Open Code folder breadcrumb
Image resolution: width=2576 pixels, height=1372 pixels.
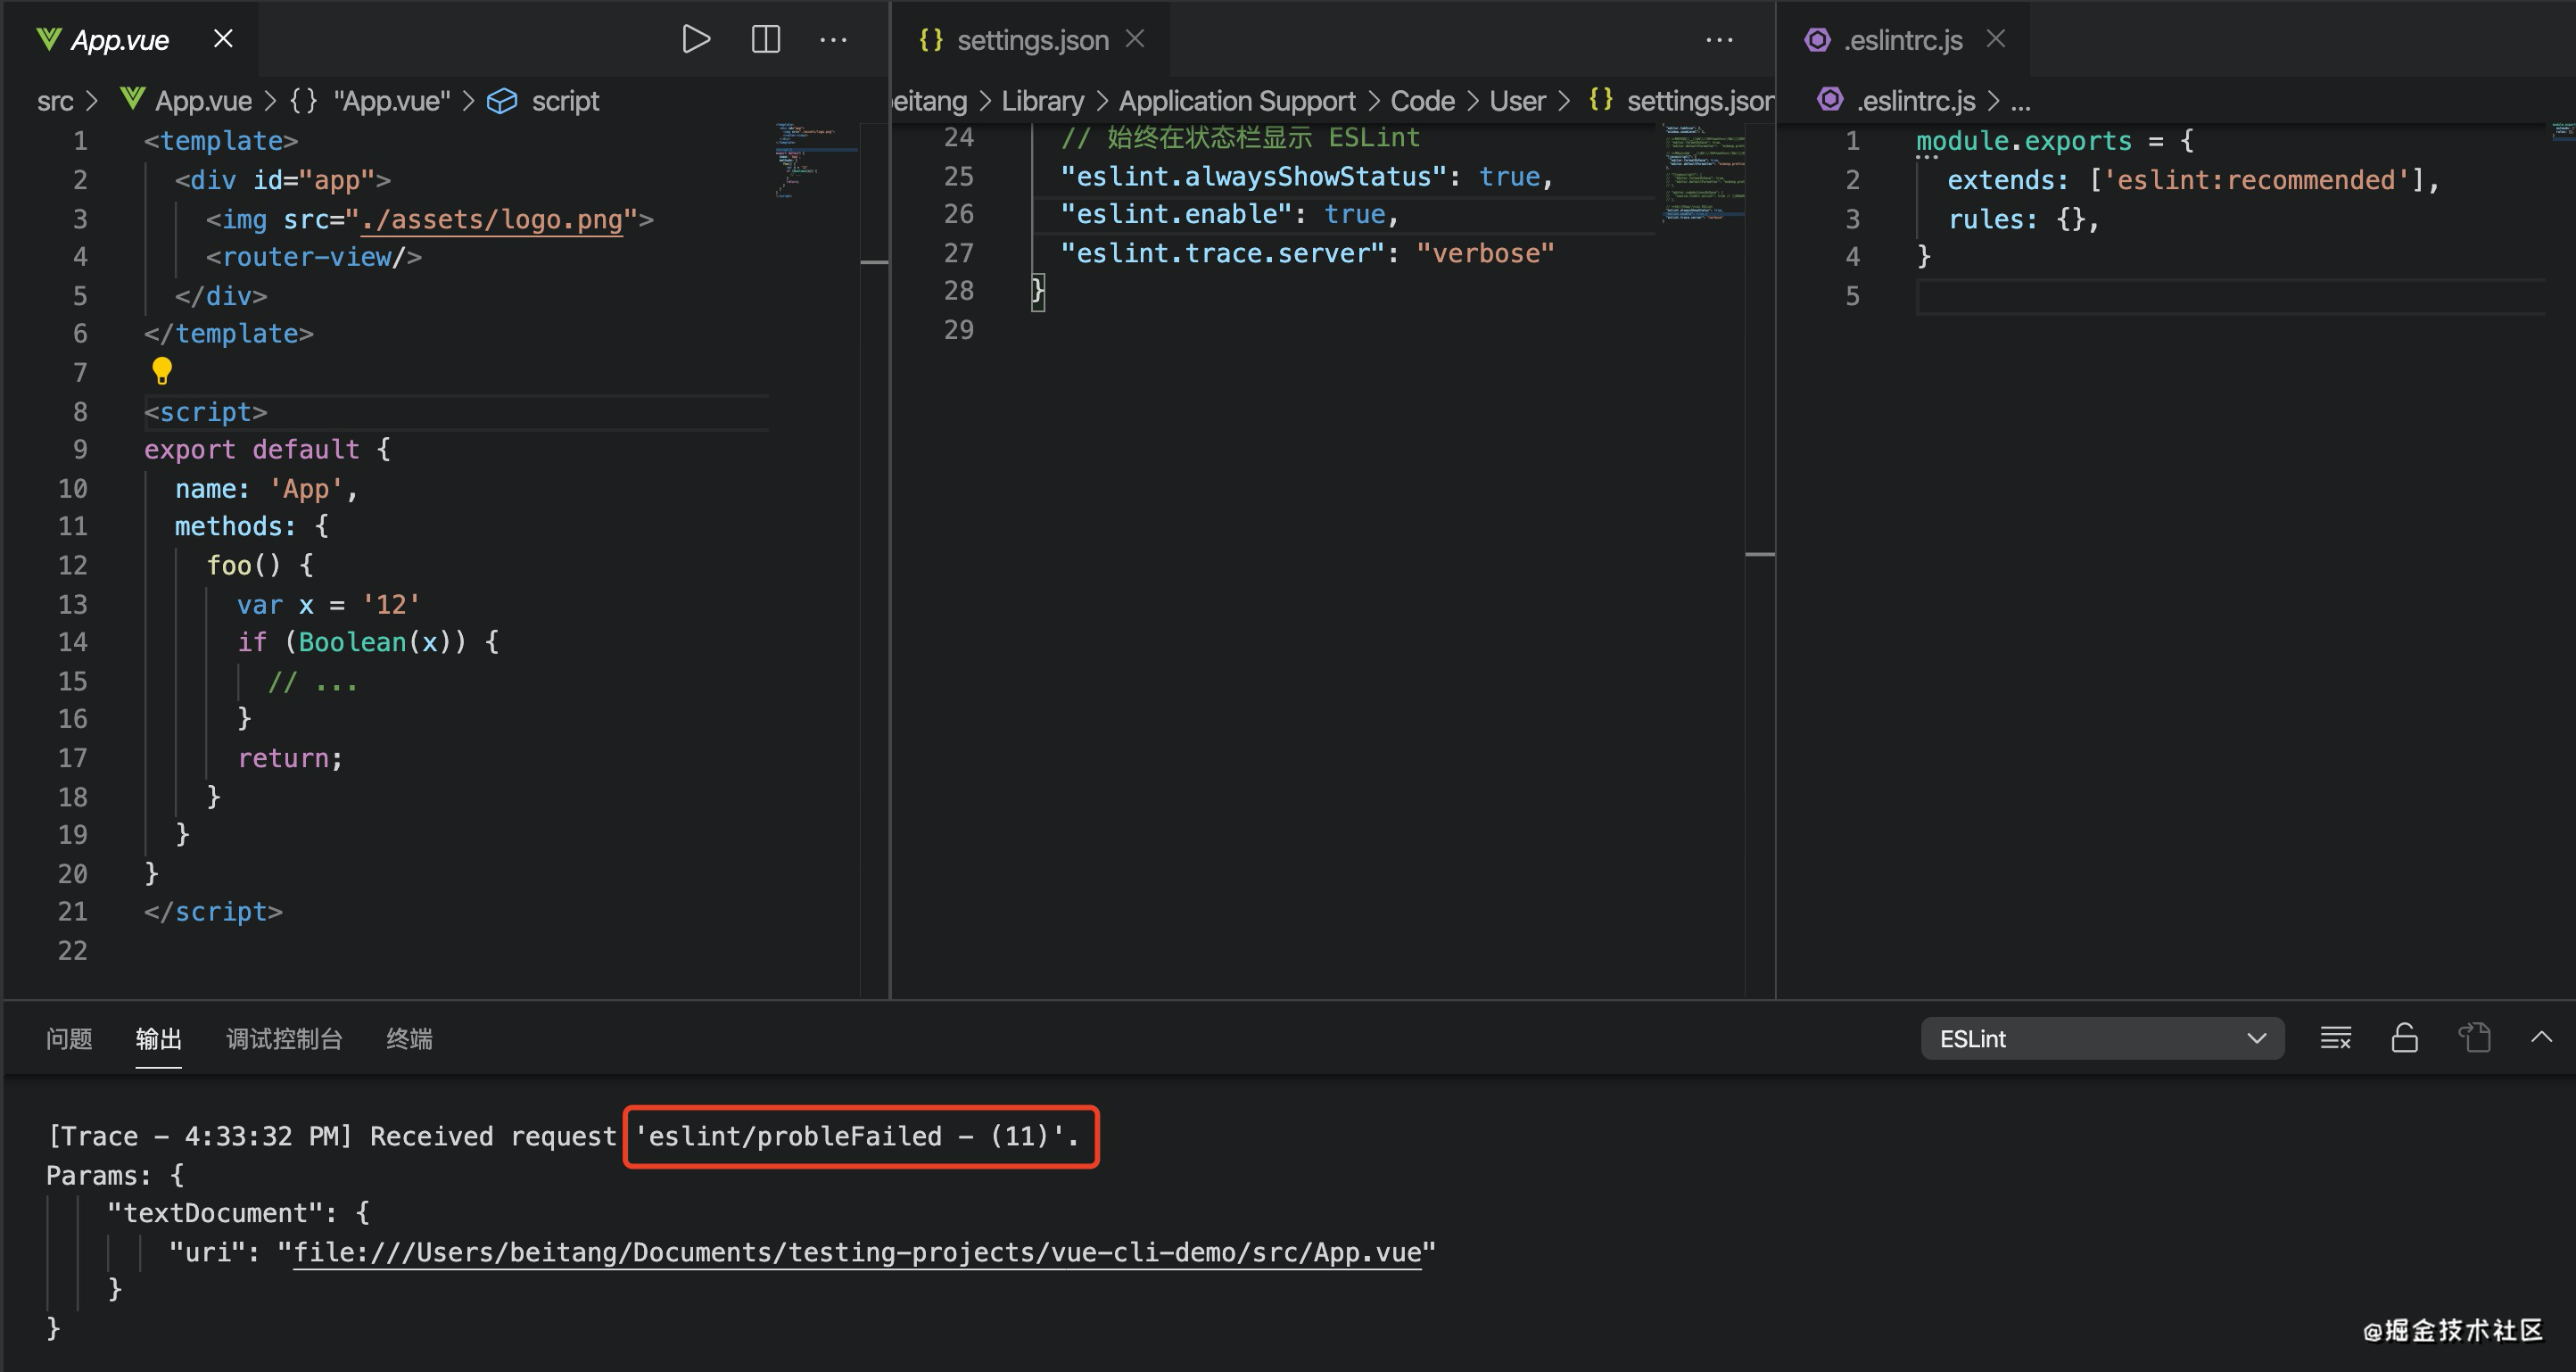point(1422,101)
